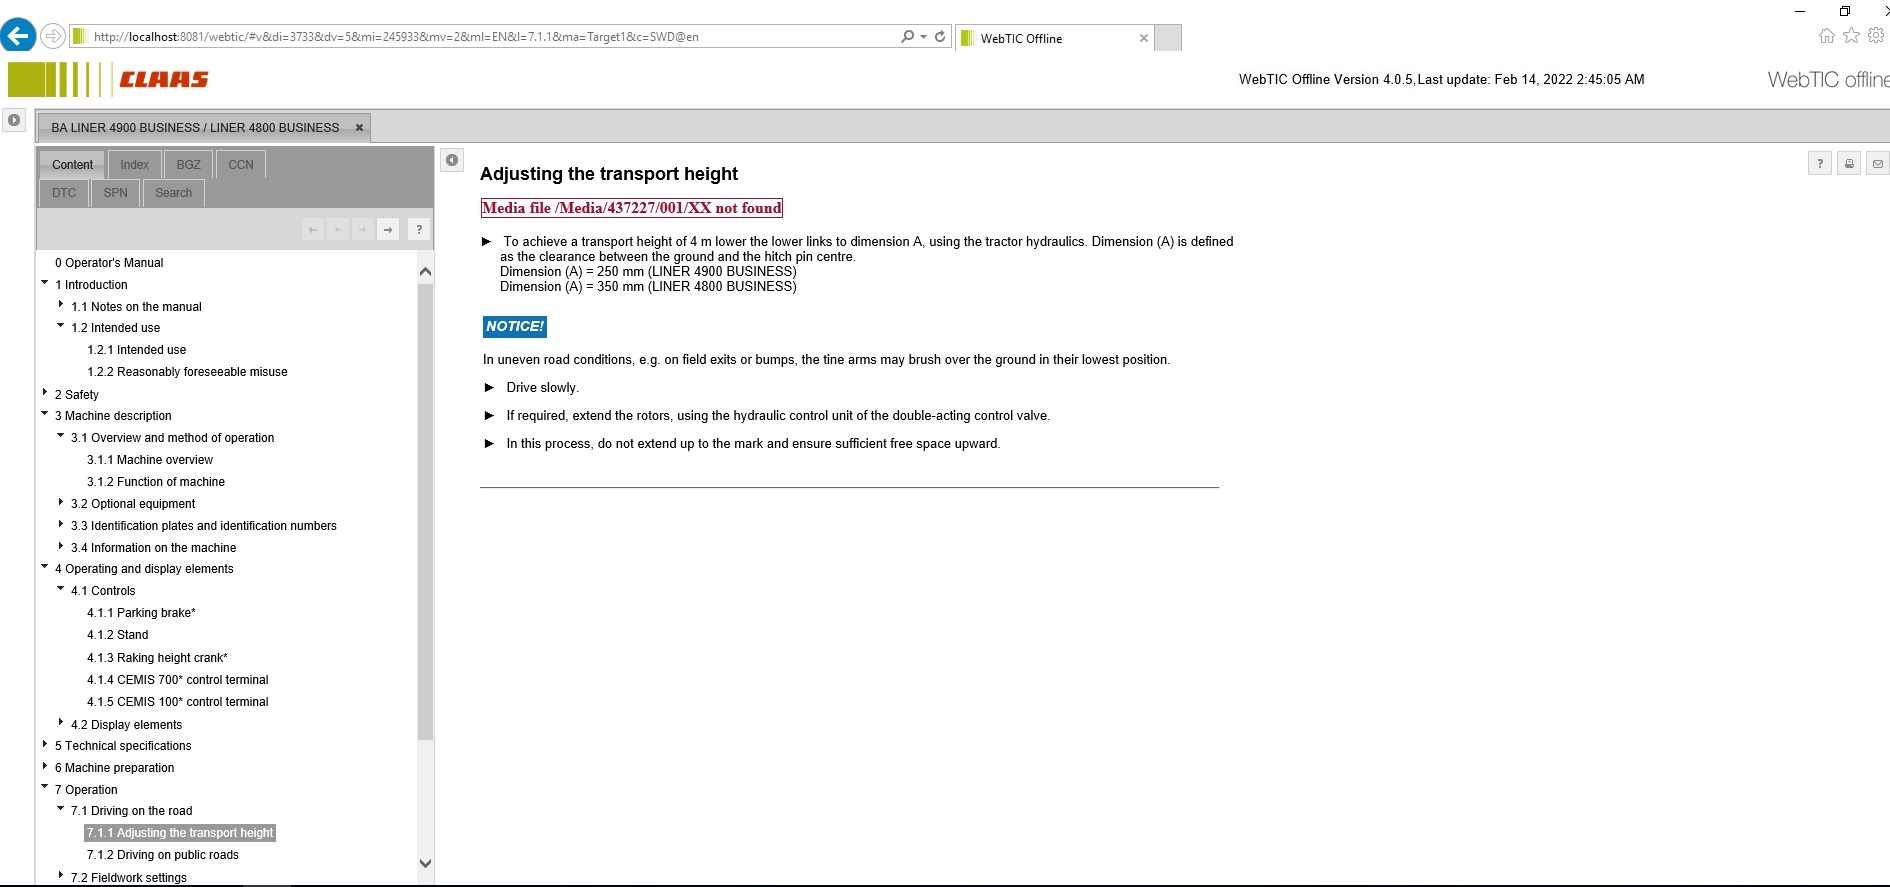Open address bar dropdown arrow
This screenshot has height=887, width=1890.
[x=923, y=37]
